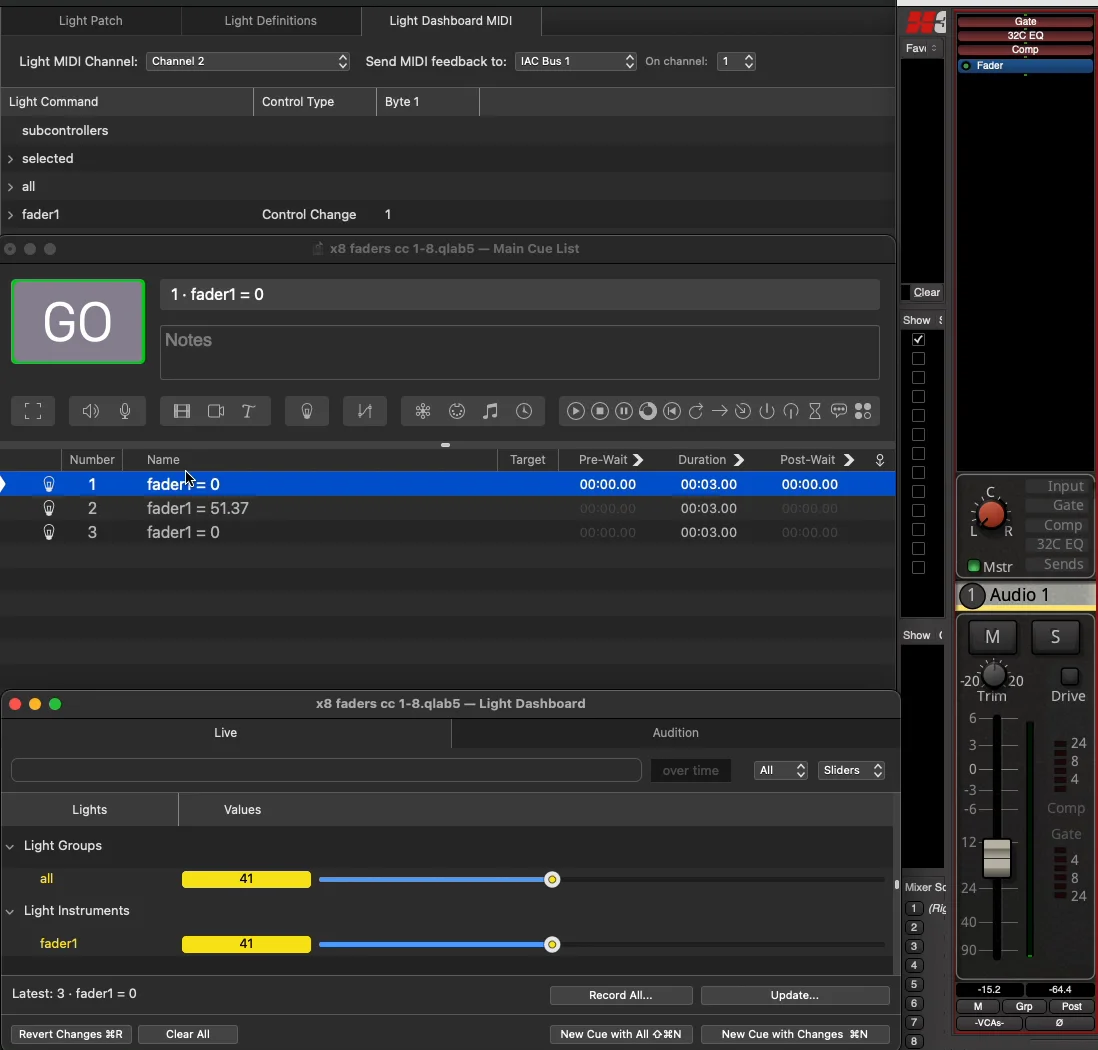Add a Group cue from the toolbar

coord(33,411)
